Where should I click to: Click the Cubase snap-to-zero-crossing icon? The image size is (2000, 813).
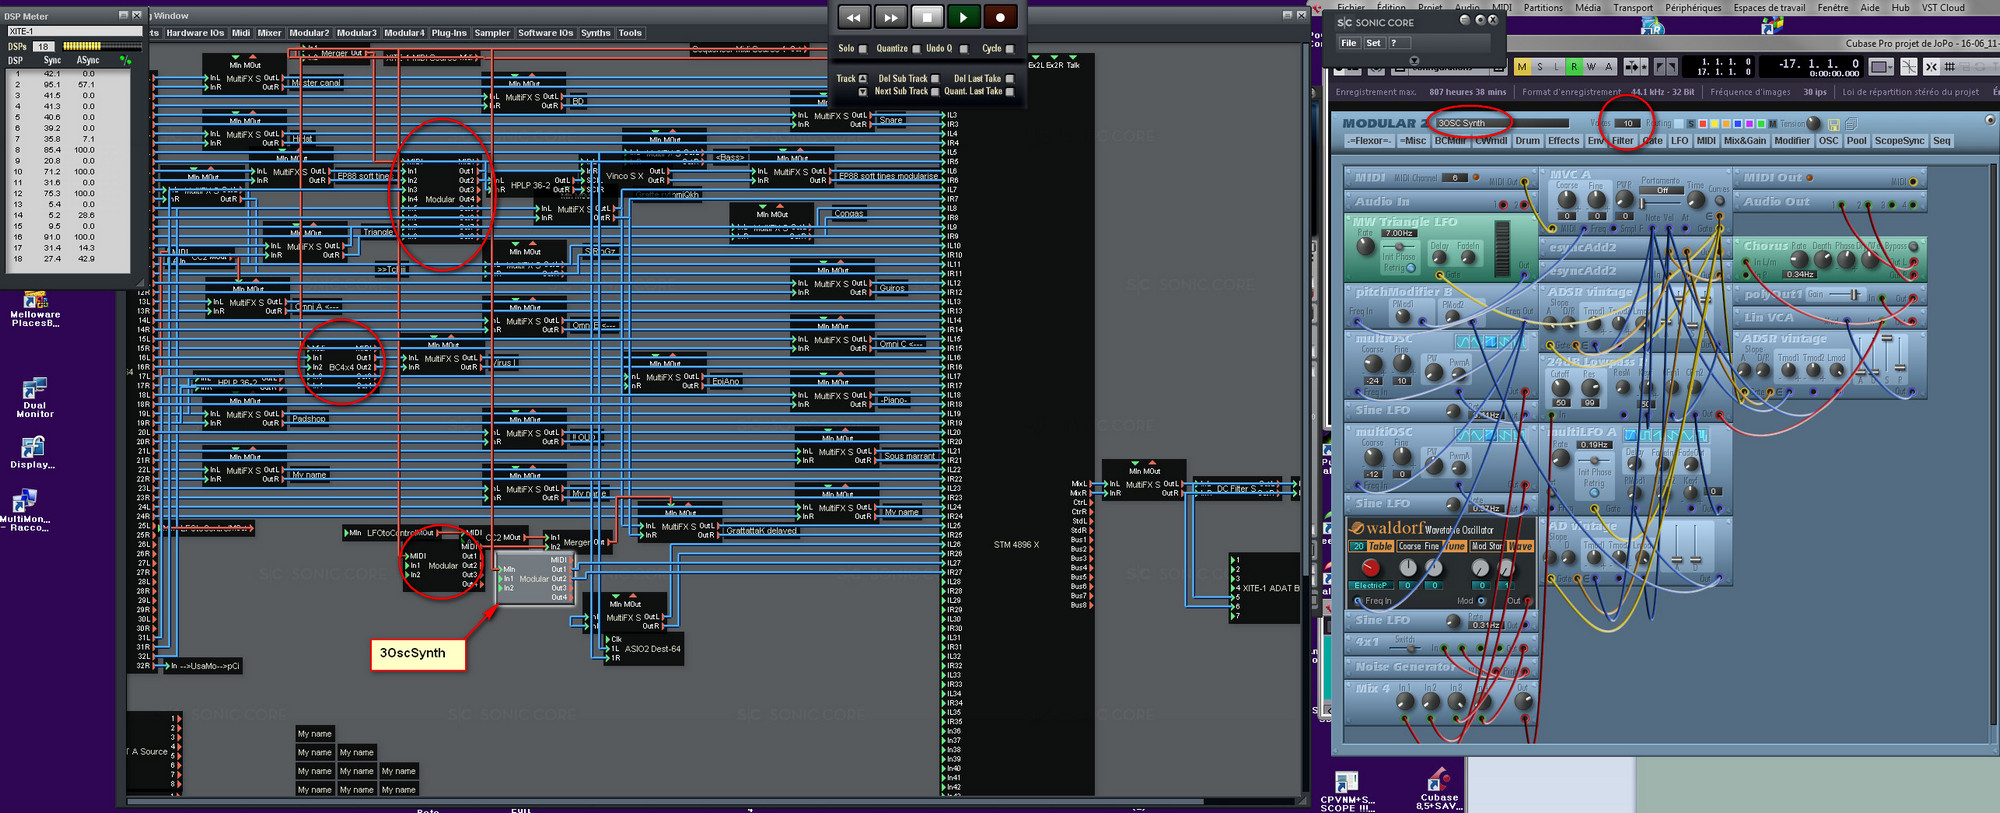tap(1909, 67)
